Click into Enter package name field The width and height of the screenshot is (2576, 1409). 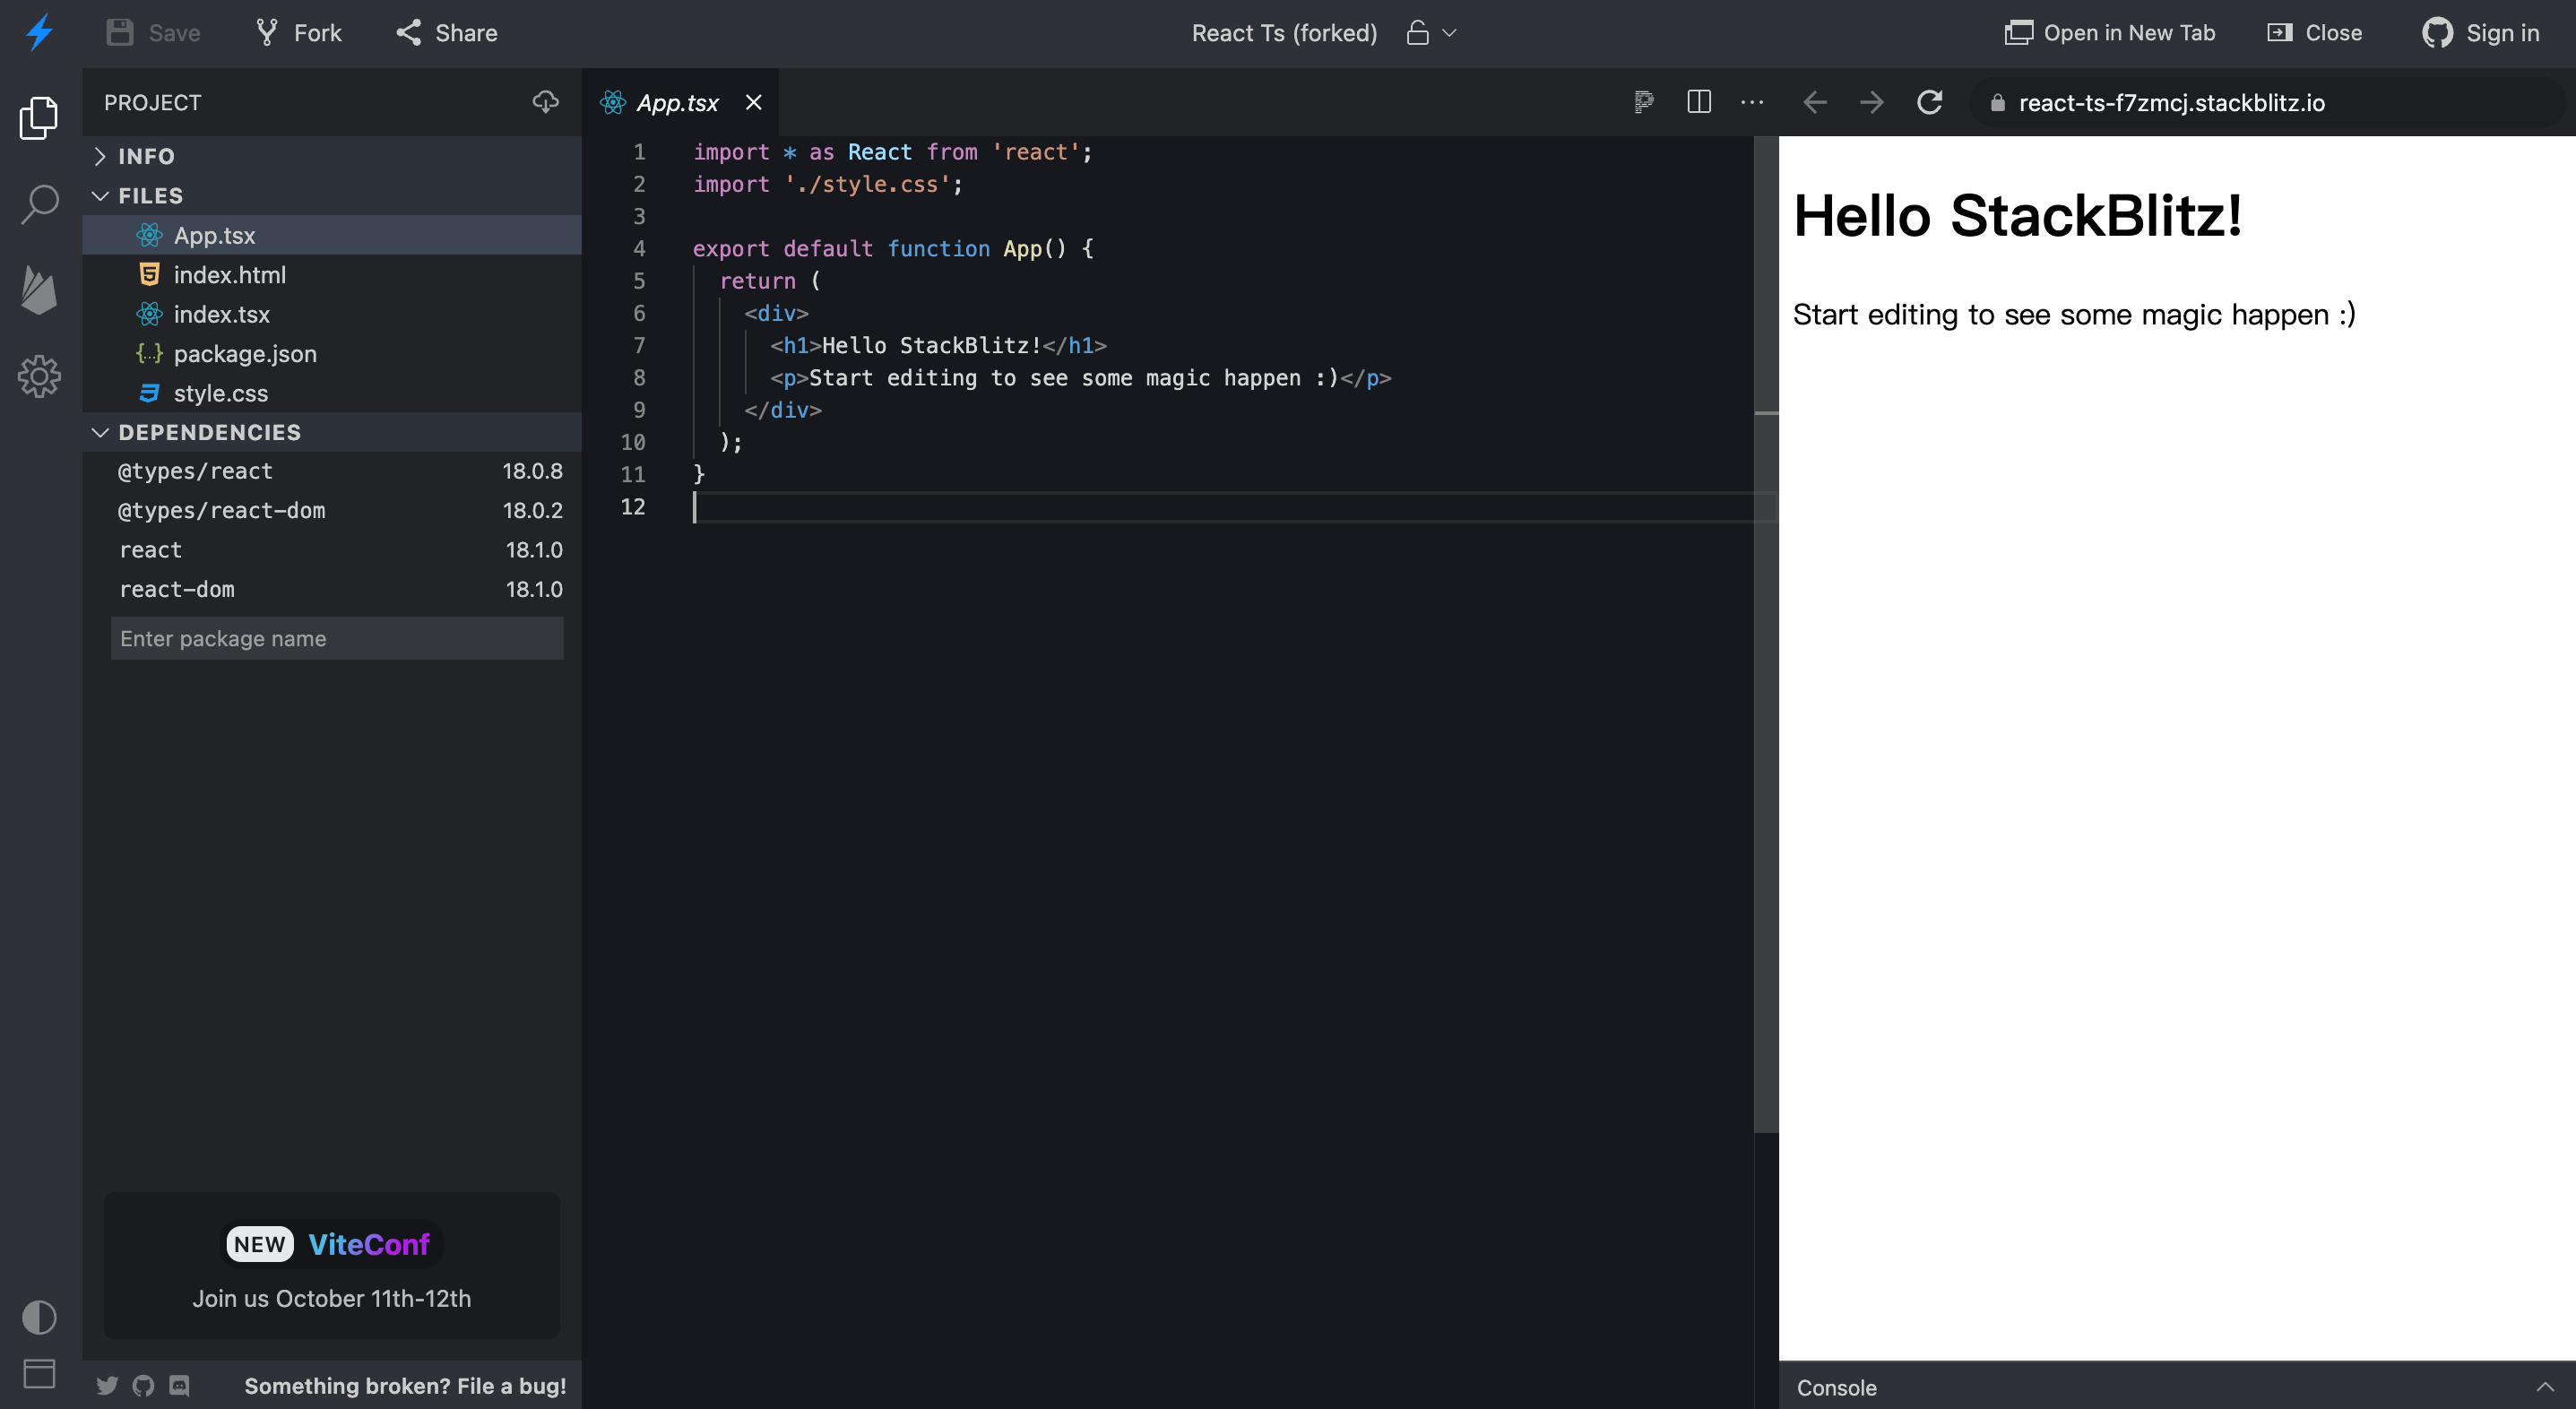click(x=337, y=638)
